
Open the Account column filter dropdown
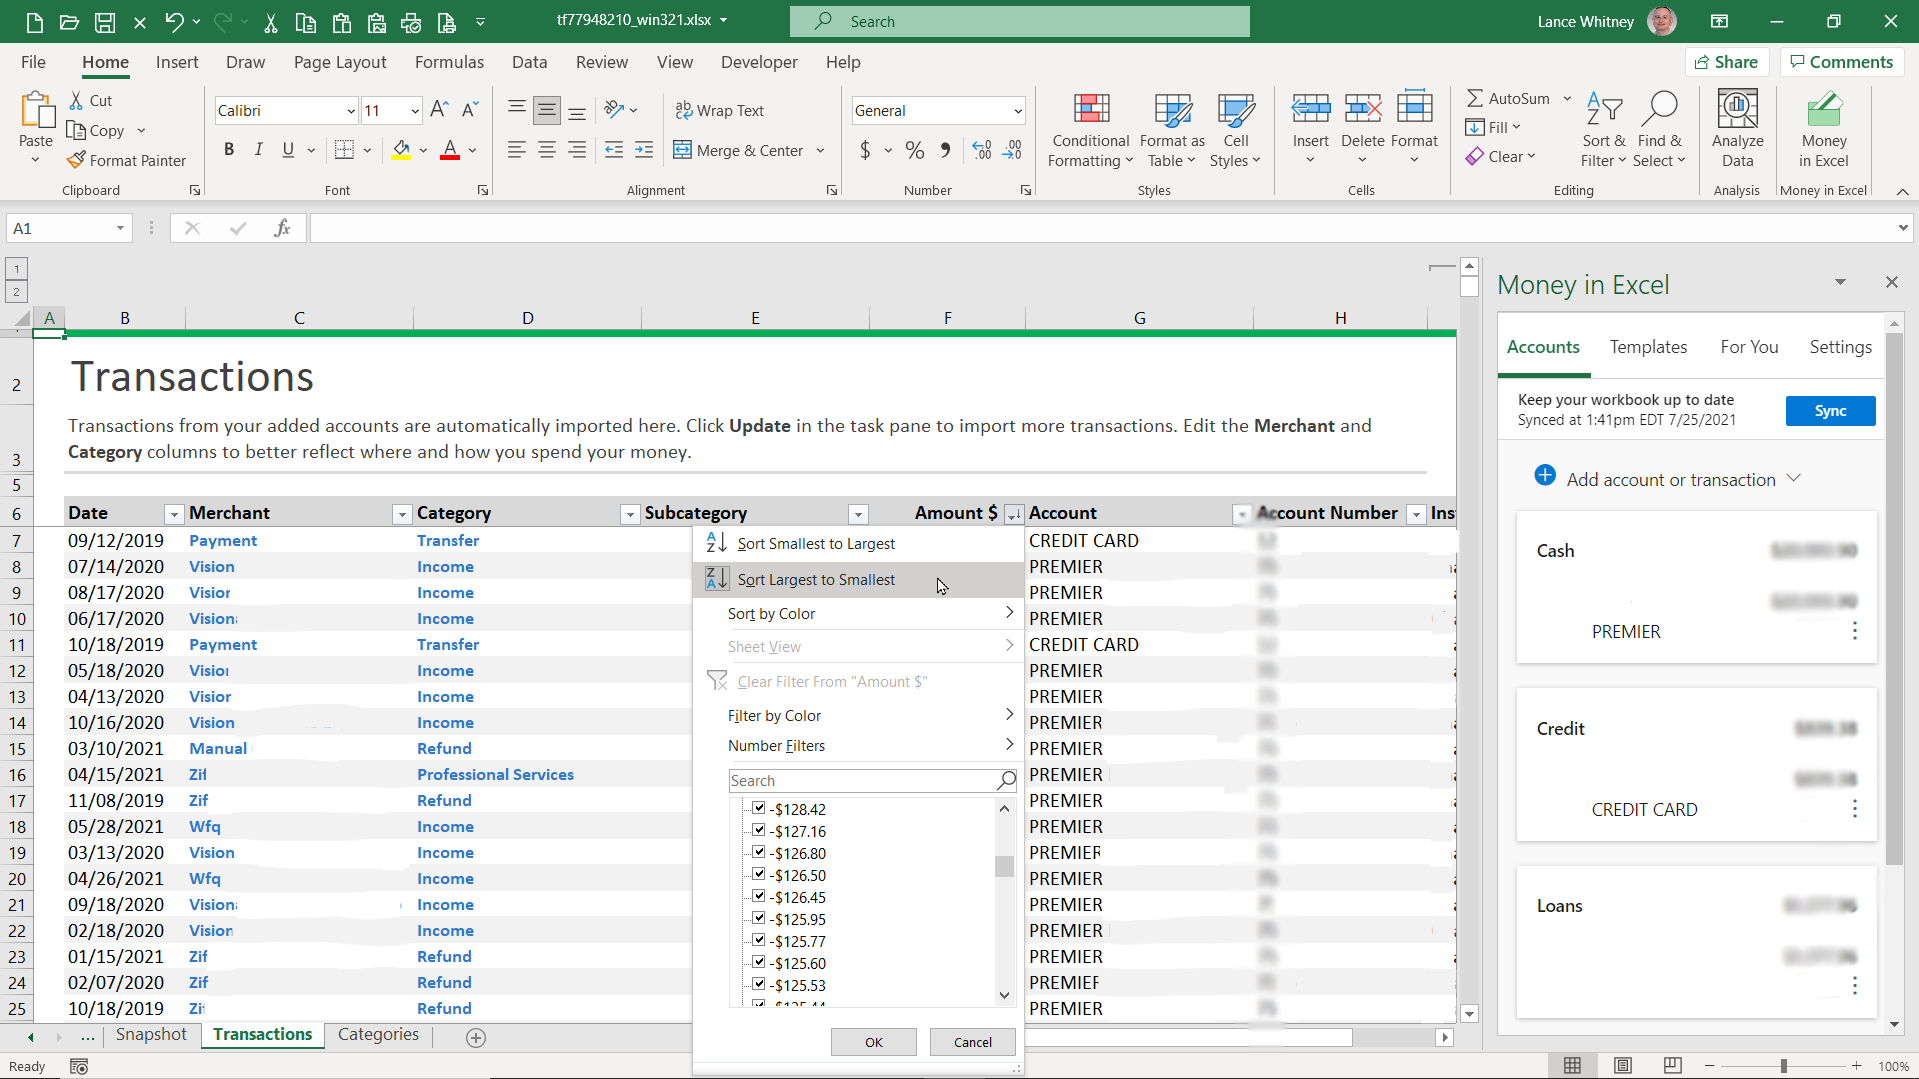(1242, 514)
